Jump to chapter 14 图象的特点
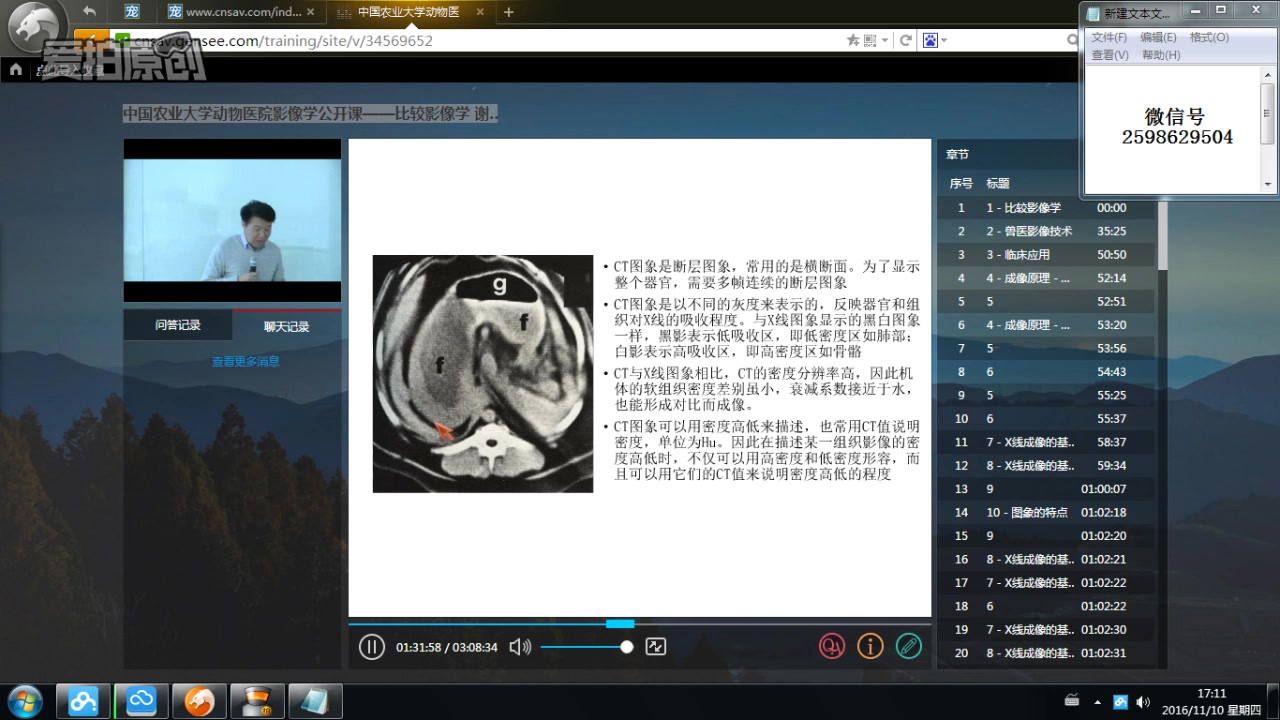 1046,512
